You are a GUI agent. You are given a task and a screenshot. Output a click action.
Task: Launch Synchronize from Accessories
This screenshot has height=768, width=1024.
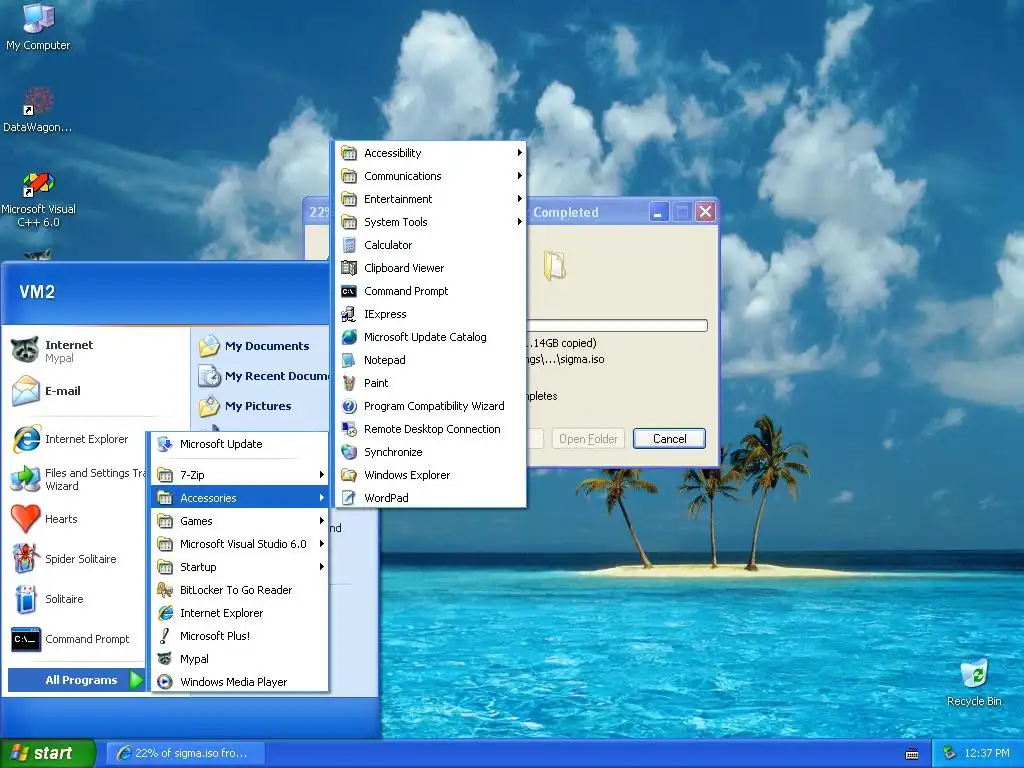click(431, 452)
